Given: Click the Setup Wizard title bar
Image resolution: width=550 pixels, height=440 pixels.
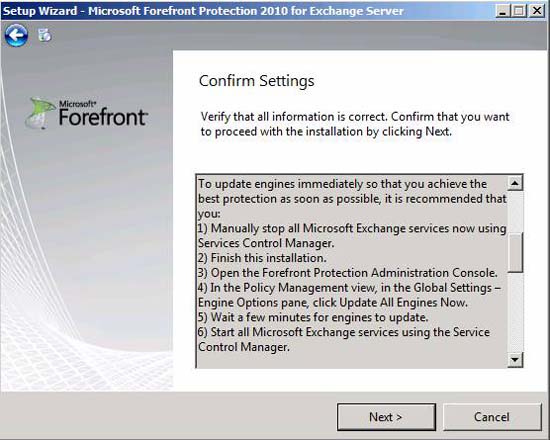Looking at the screenshot, I should (x=246, y=11).
